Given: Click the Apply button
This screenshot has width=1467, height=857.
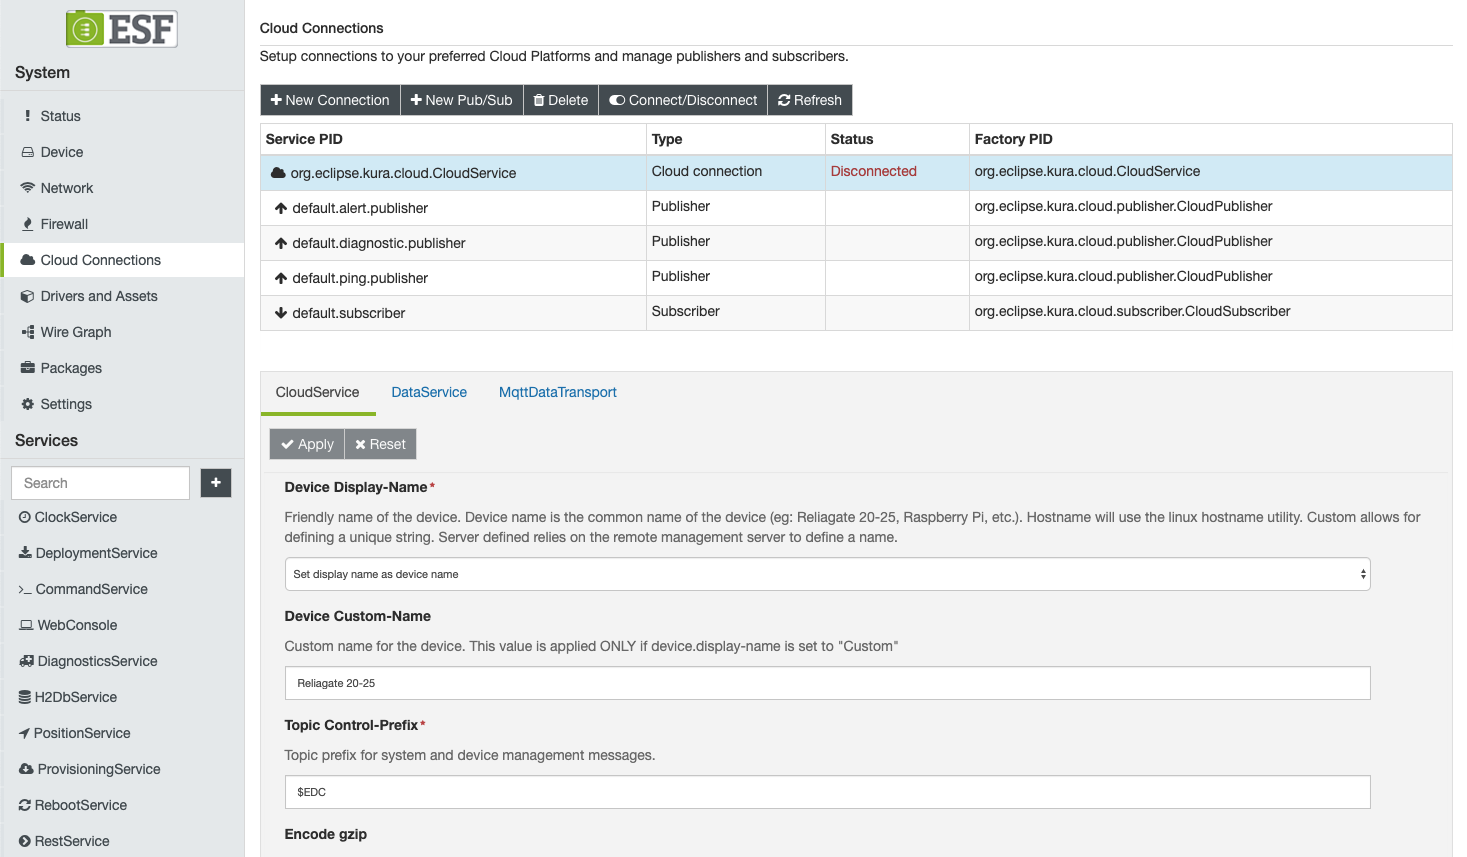Looking at the screenshot, I should (x=307, y=444).
